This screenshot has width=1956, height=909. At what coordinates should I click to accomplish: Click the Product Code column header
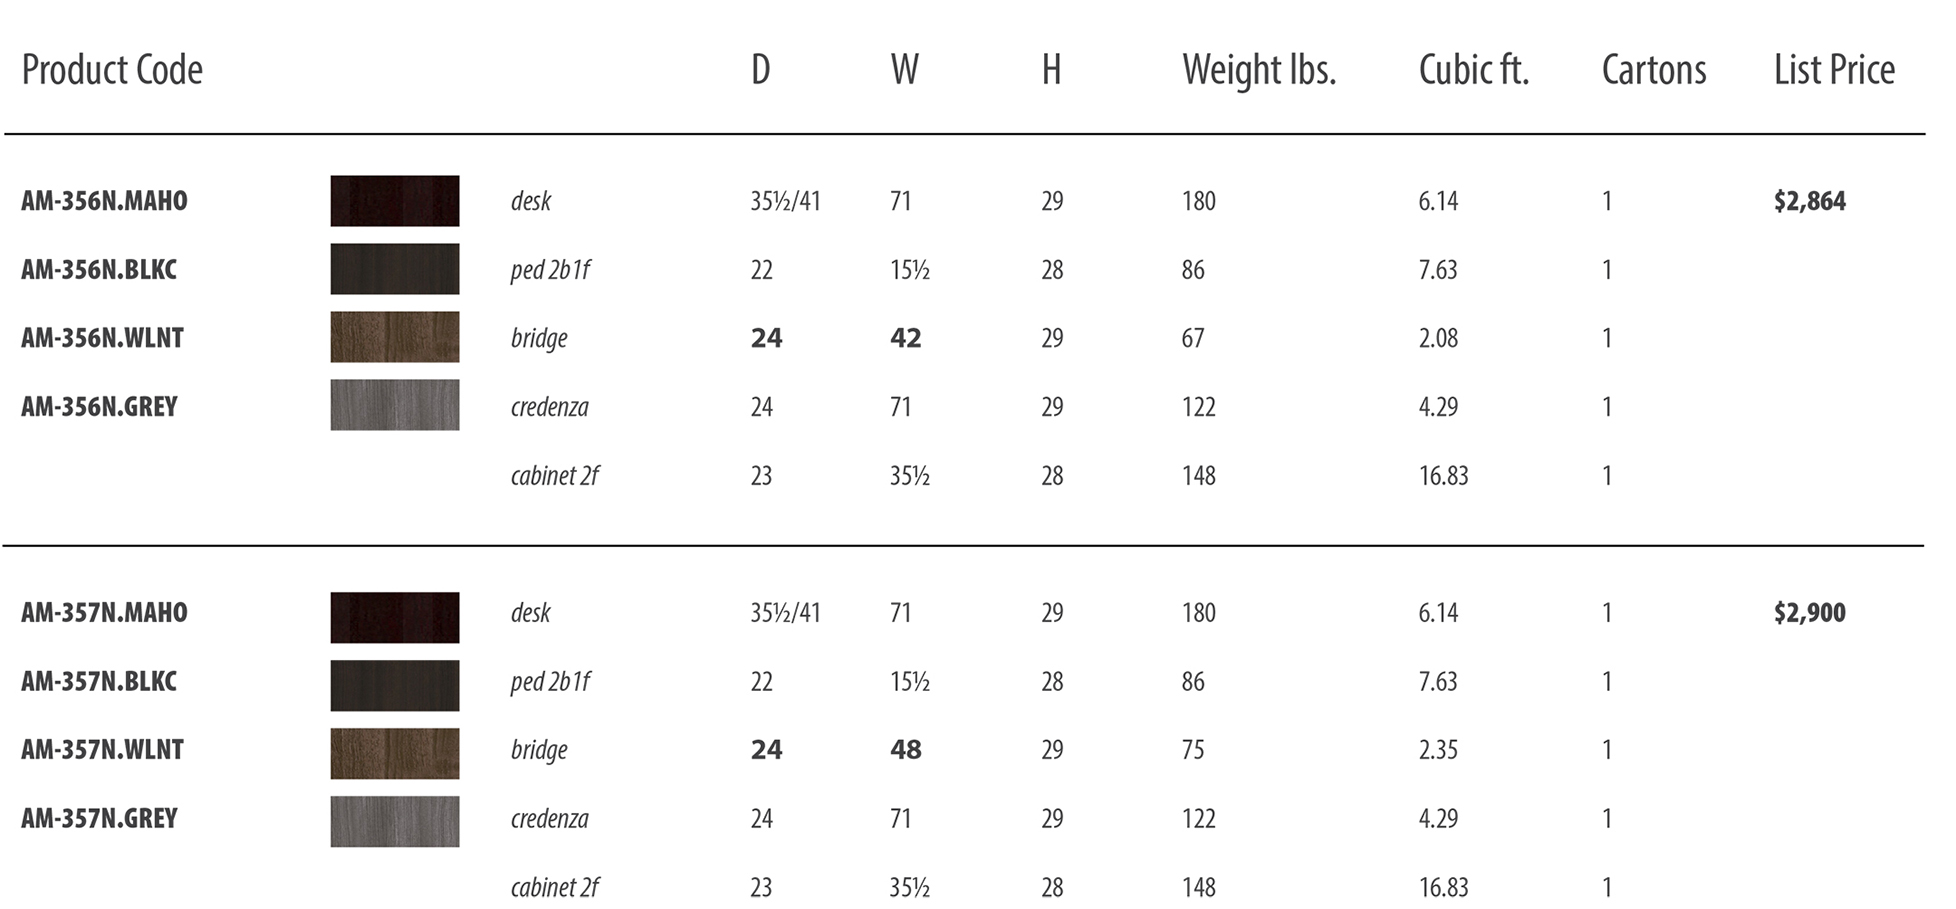[x=112, y=70]
